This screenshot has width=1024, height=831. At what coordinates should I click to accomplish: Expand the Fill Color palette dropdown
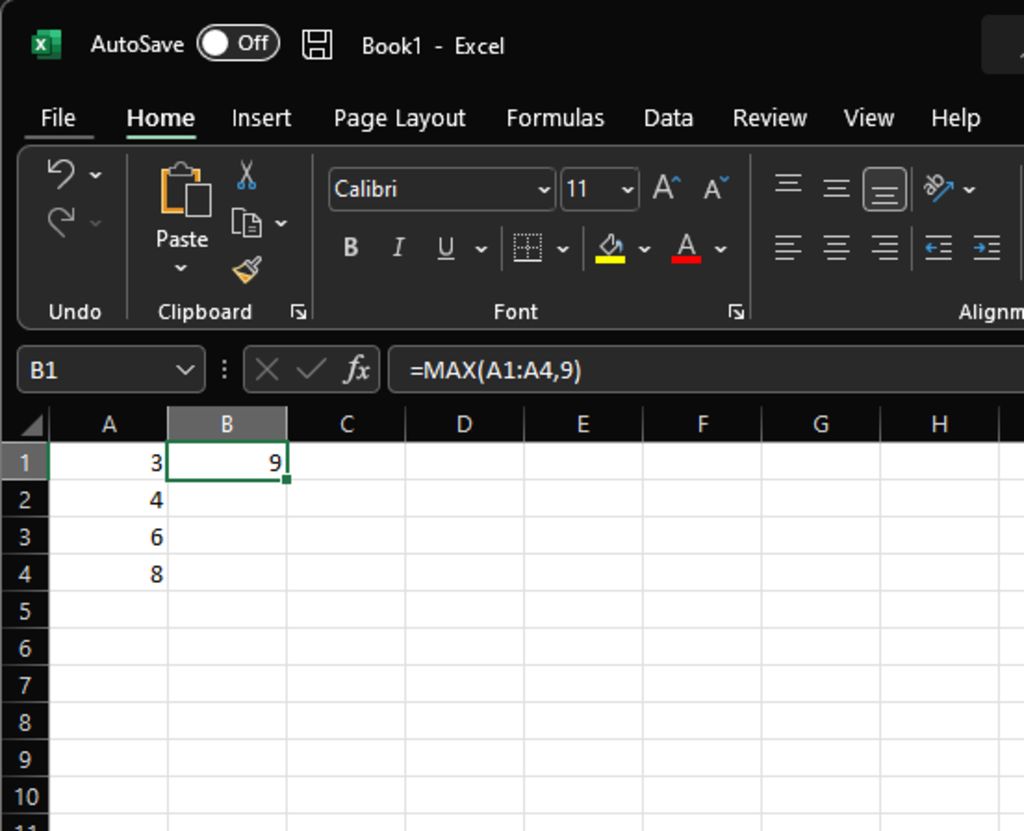(x=645, y=249)
